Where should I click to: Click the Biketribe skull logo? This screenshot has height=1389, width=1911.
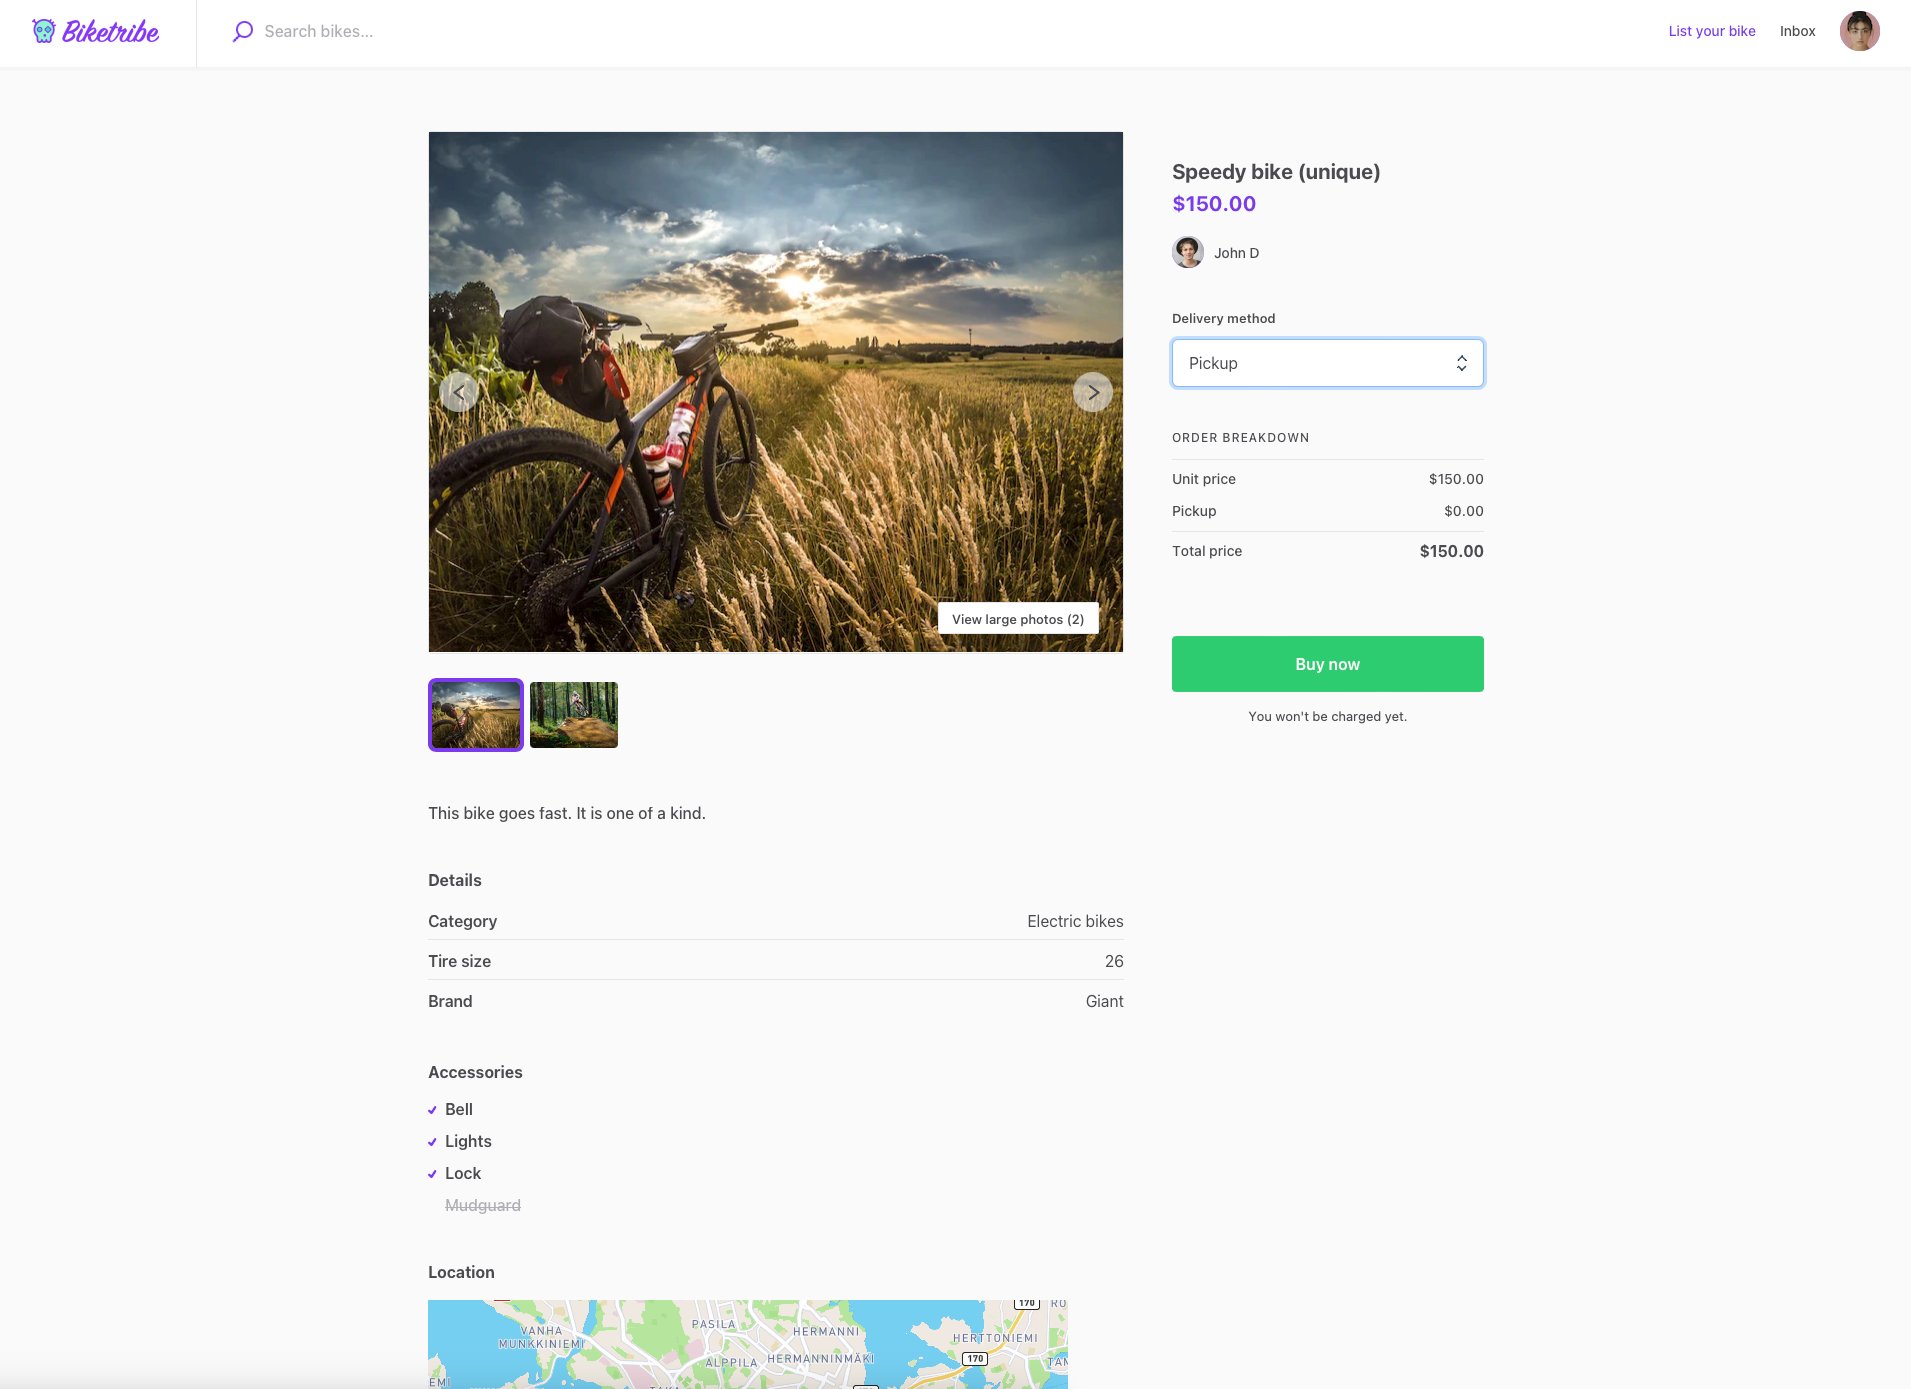coord(44,32)
